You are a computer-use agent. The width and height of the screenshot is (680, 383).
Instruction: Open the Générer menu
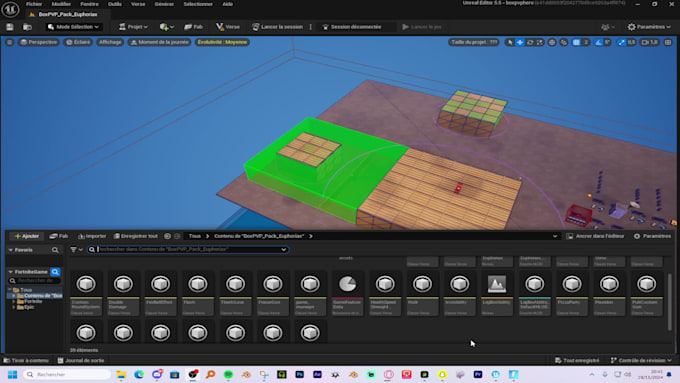coord(164,4)
